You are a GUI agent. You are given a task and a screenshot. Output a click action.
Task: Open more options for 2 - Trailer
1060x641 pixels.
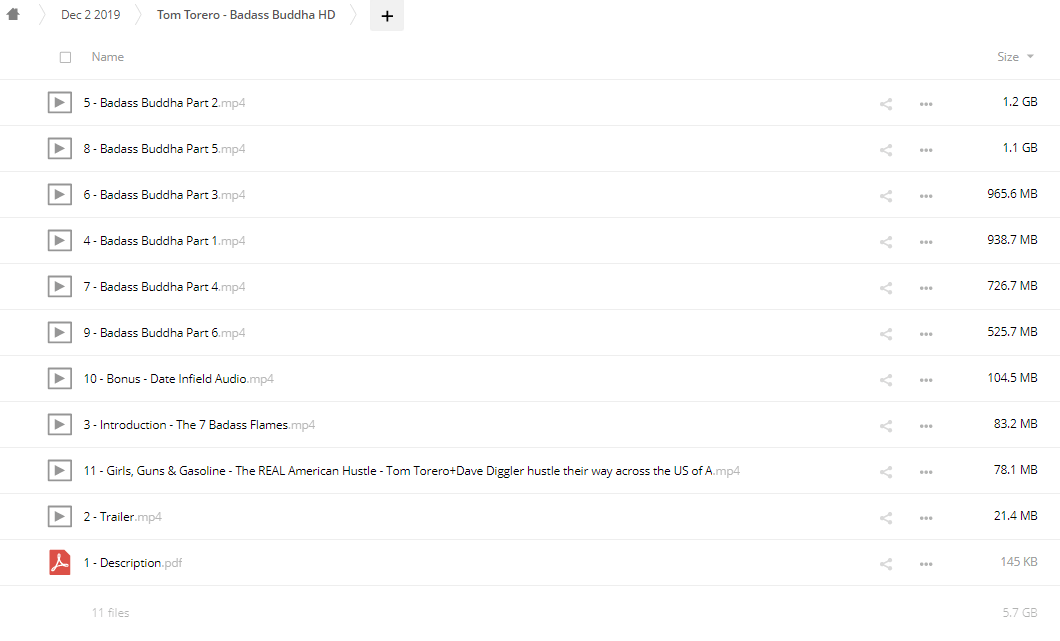point(926,518)
